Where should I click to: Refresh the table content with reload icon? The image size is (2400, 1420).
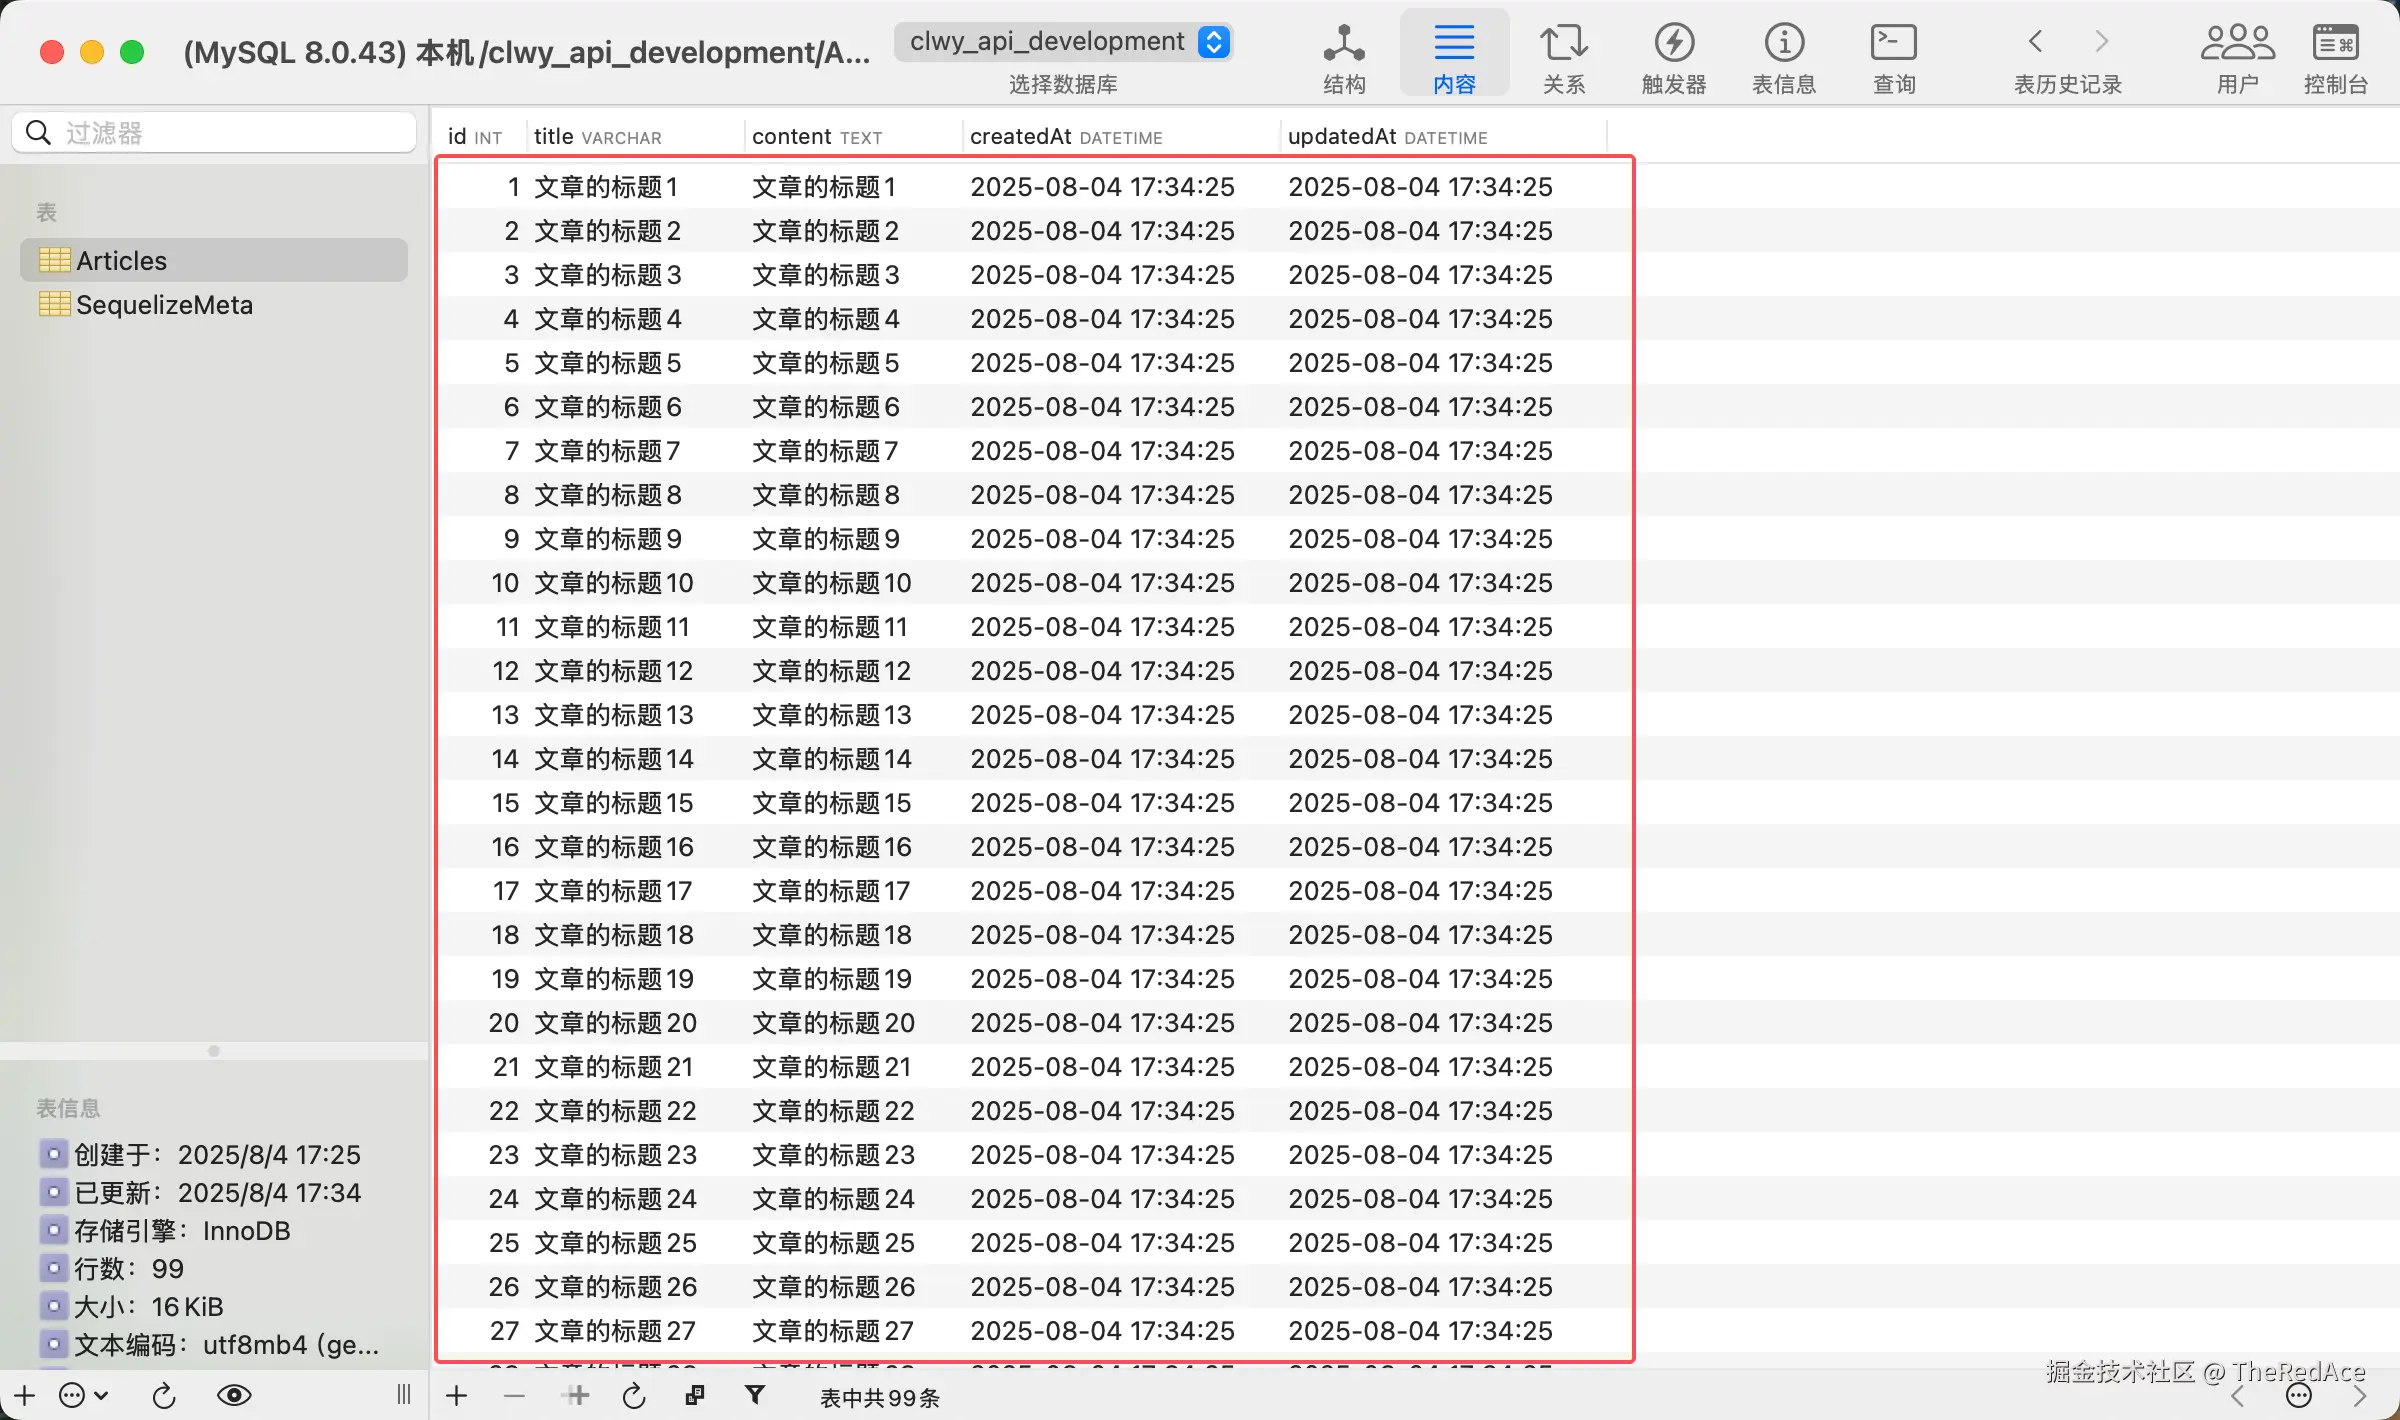tap(634, 1396)
